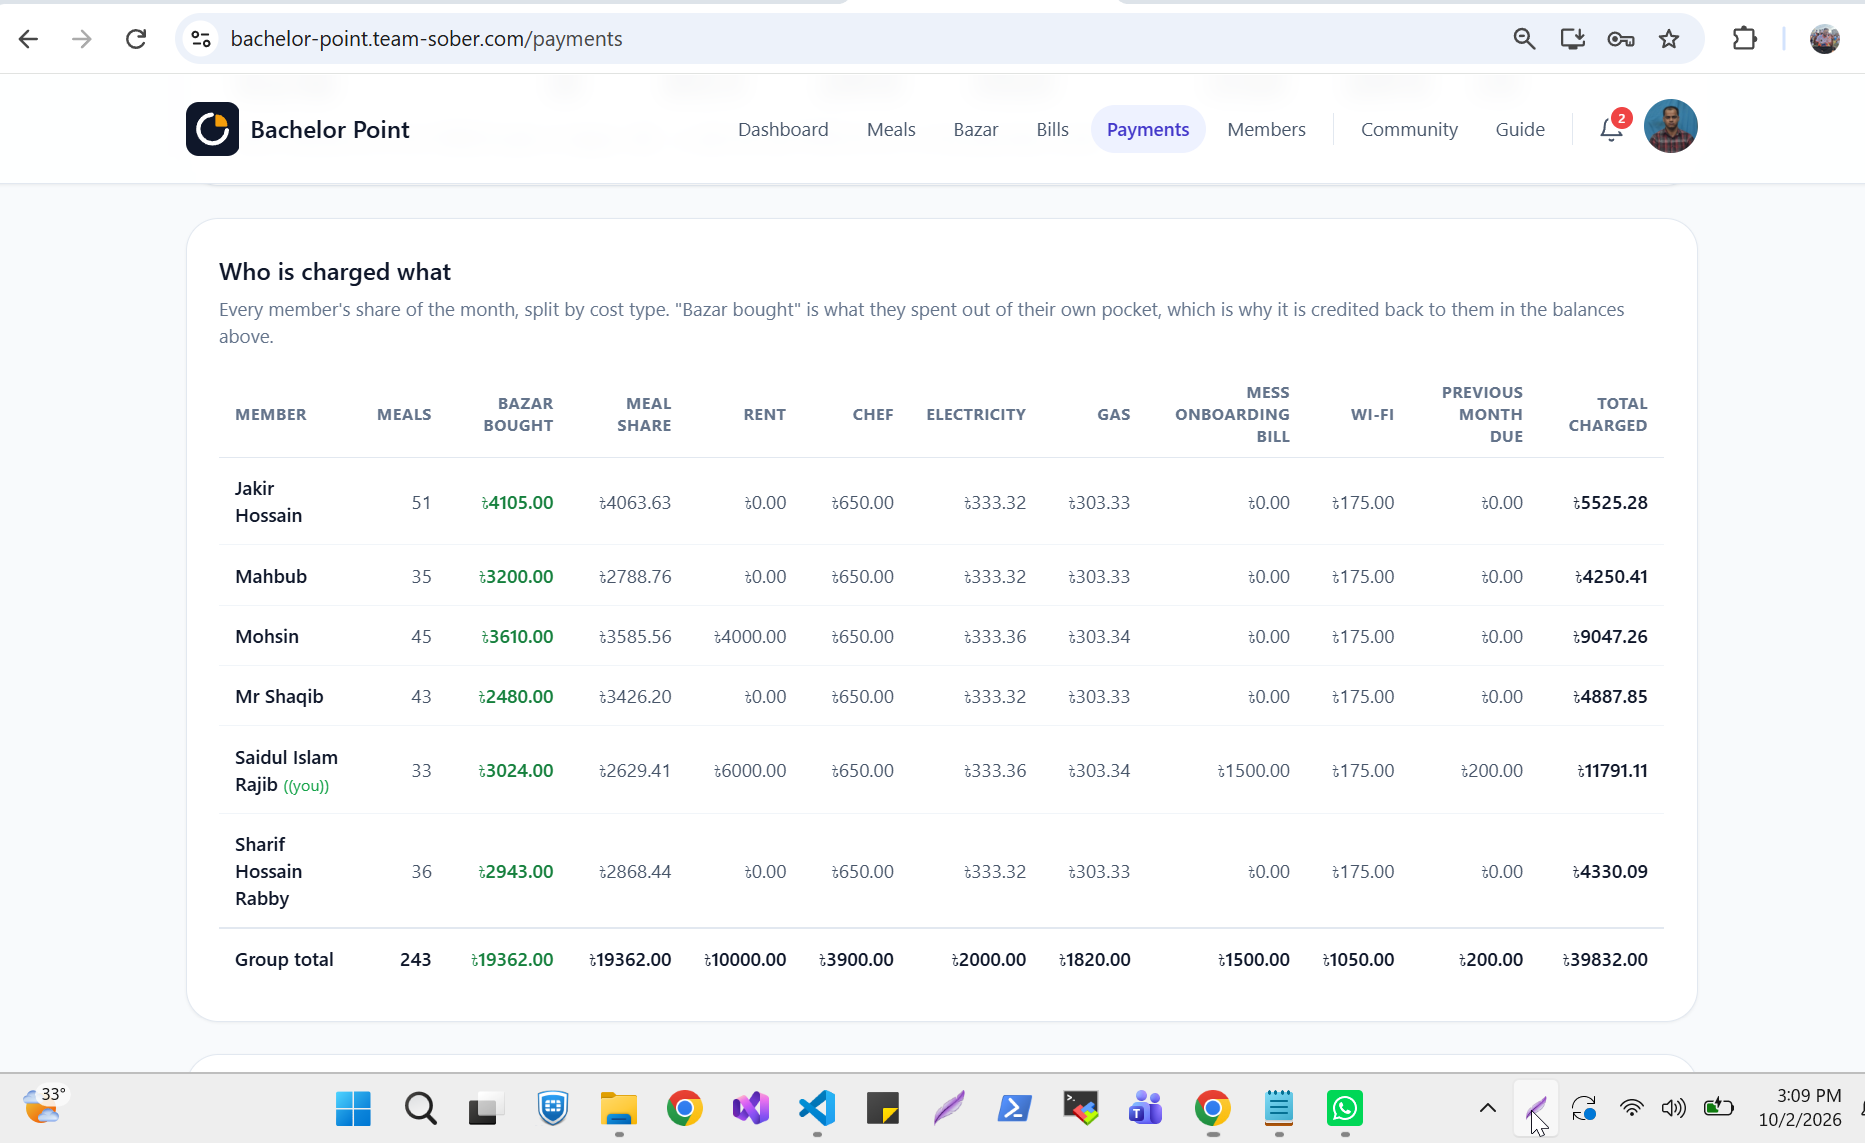1865x1143 pixels.
Task: Reload the payments page
Action: pyautogui.click(x=136, y=39)
